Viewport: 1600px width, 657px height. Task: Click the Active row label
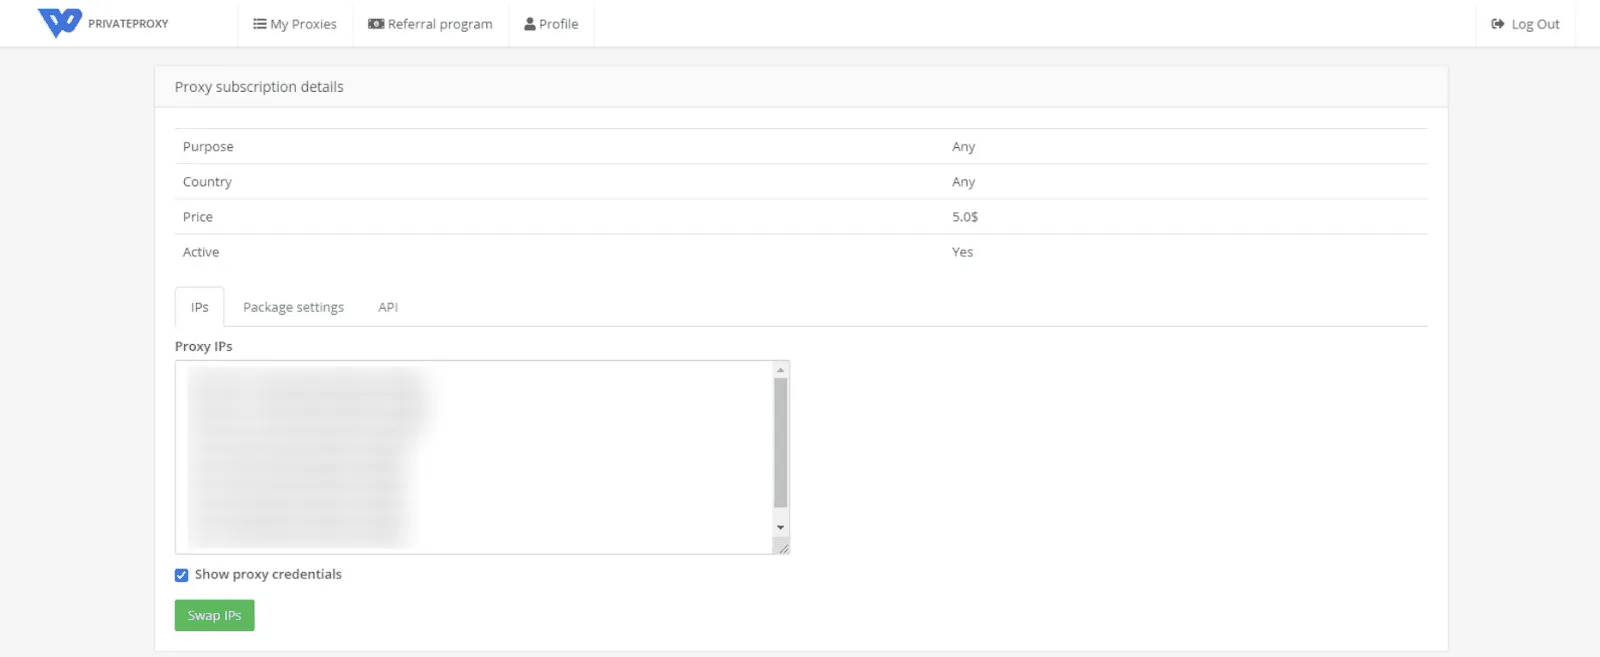[x=201, y=252]
